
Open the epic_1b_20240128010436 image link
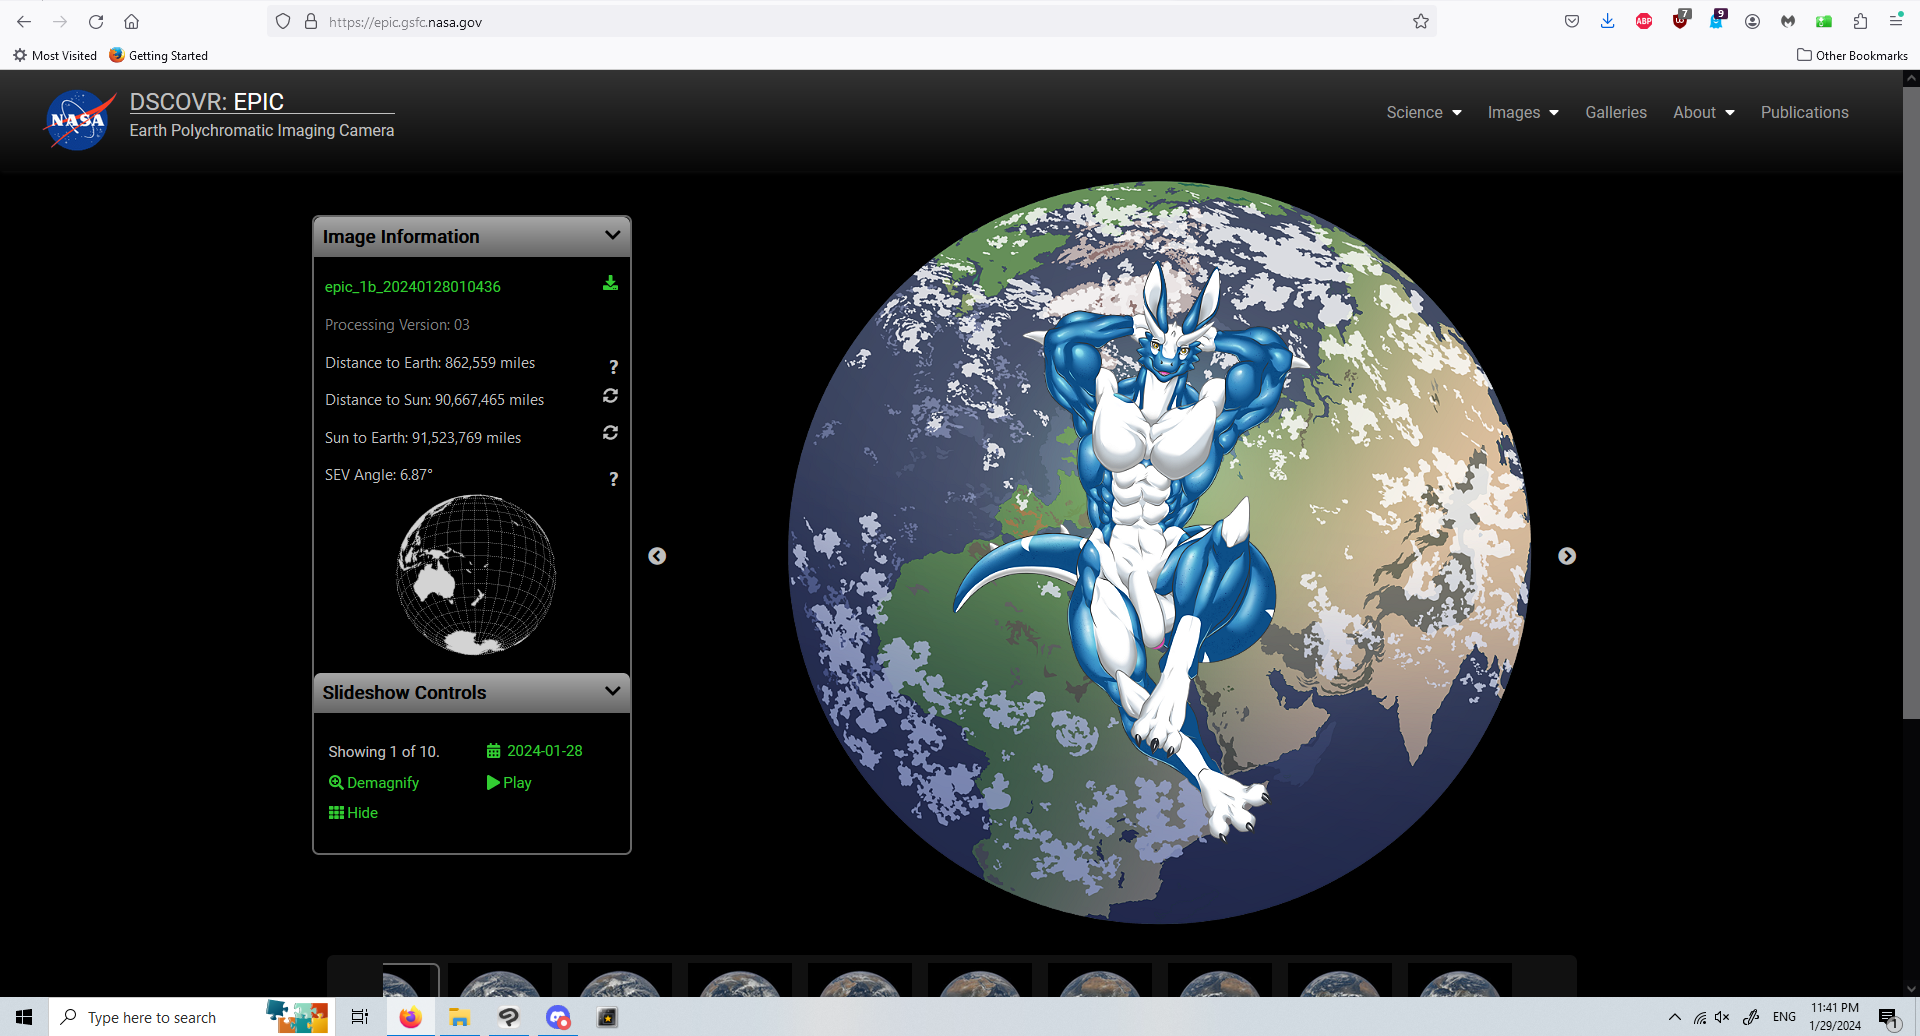[413, 287]
